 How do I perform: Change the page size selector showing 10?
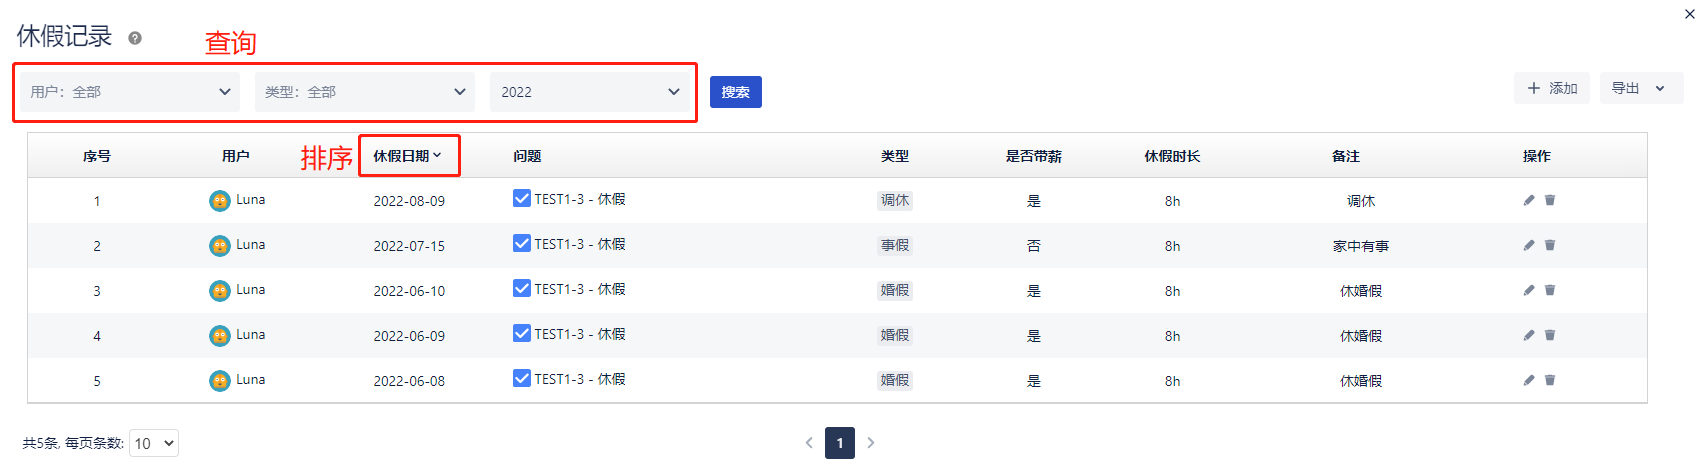tap(154, 443)
